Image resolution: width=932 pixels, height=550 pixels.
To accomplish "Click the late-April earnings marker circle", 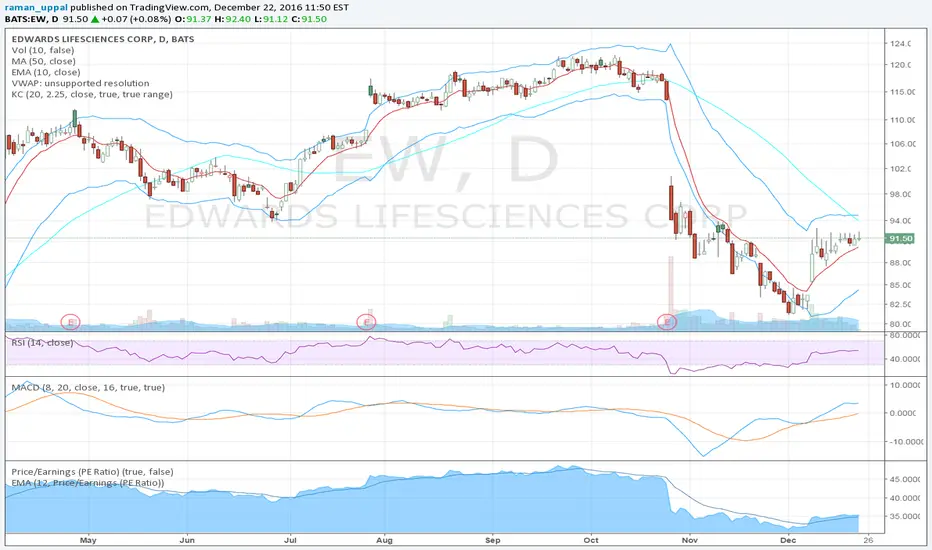I will 71,322.
